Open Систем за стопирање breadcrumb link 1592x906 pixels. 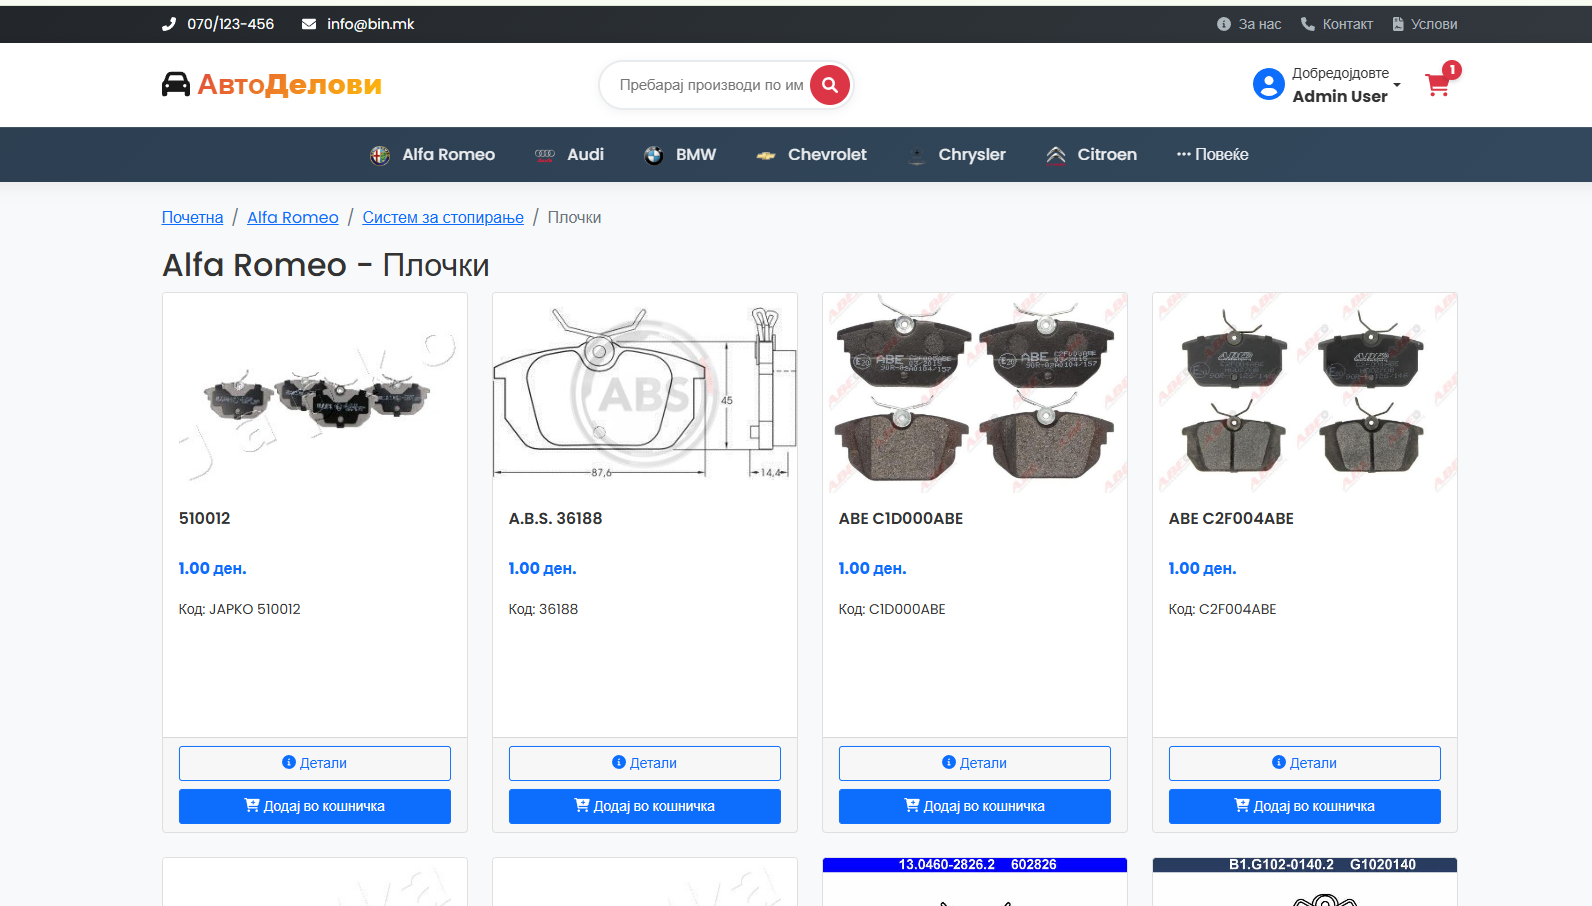443,217
